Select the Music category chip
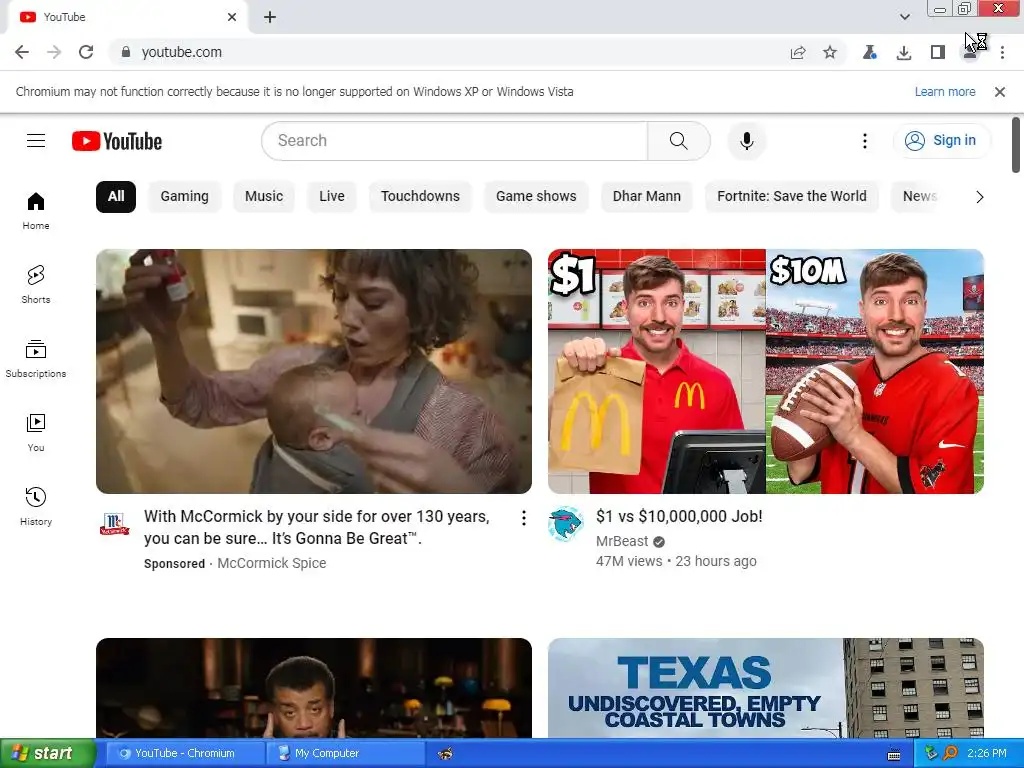1024x768 pixels. (x=264, y=197)
